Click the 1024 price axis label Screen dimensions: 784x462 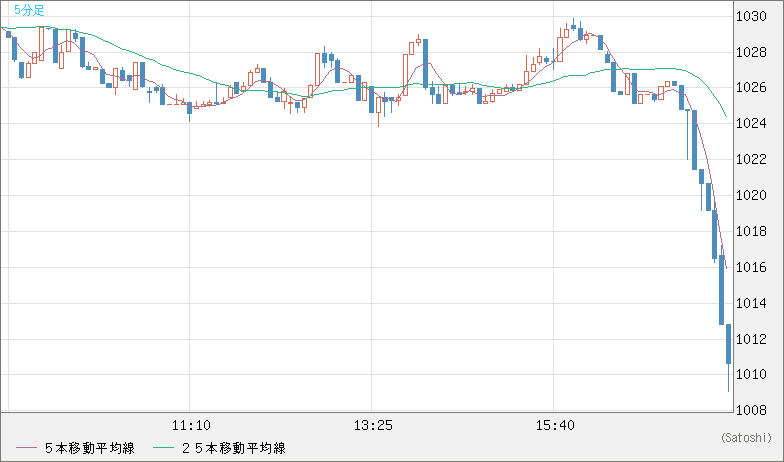pyautogui.click(x=751, y=124)
